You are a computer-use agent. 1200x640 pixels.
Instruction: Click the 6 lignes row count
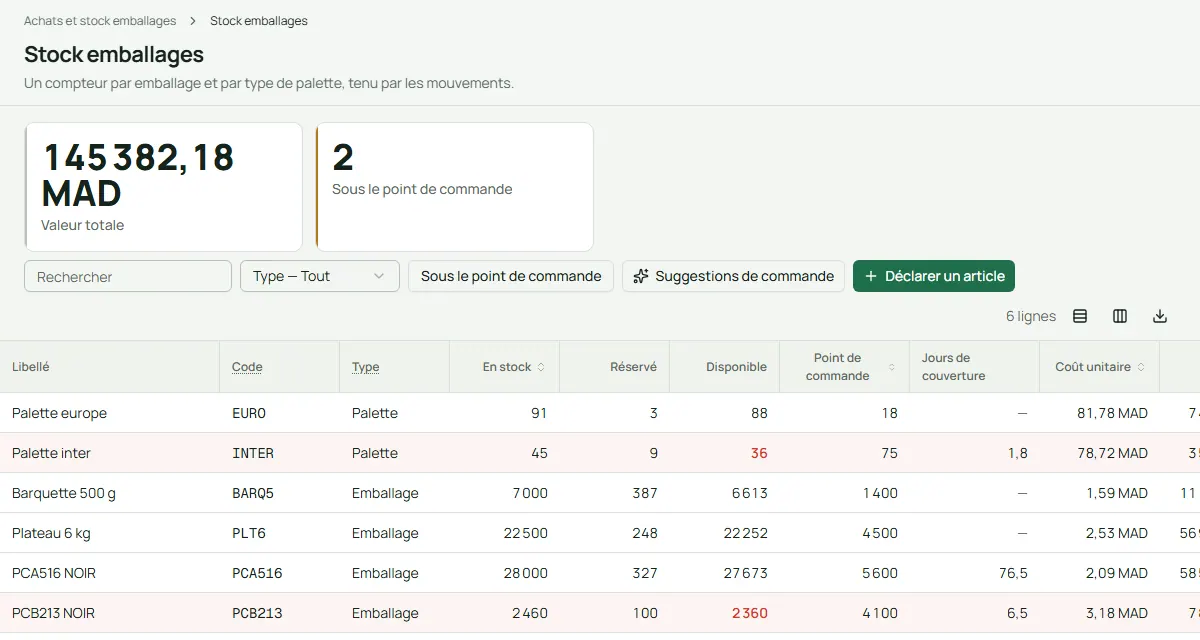[1031, 316]
